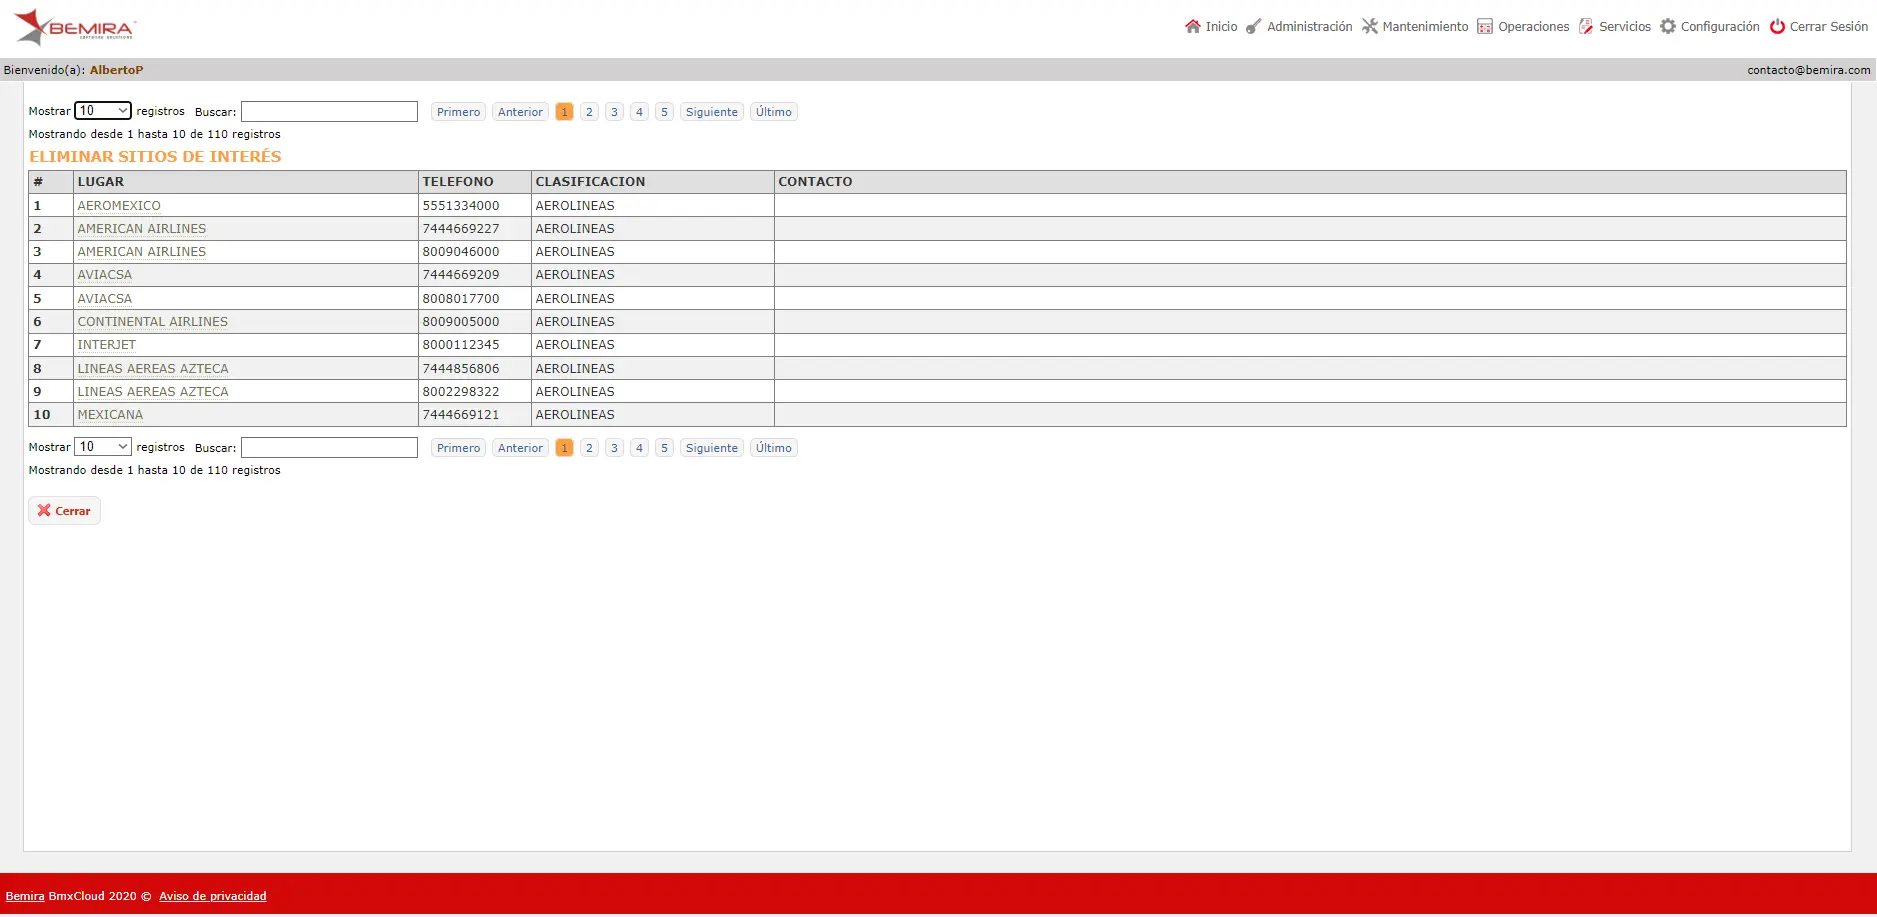Click the Configuración gear icon
The width and height of the screenshot is (1877, 917).
1668,27
